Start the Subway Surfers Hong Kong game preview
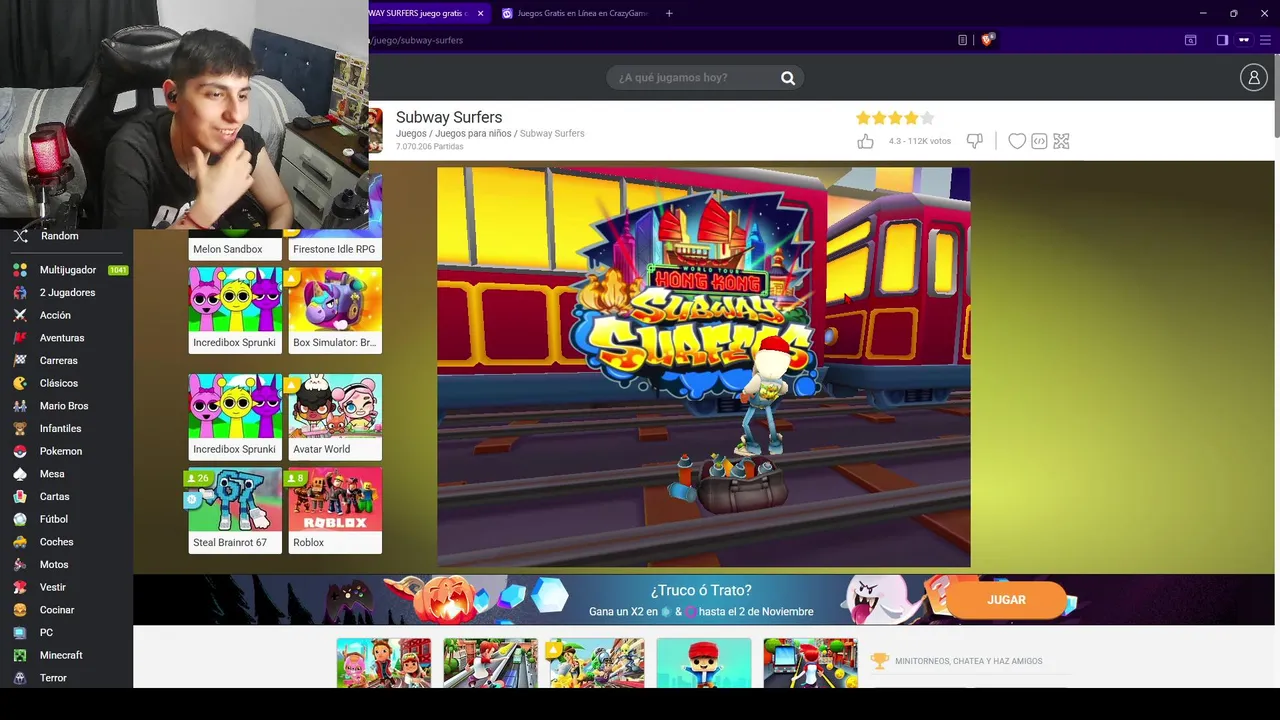 click(x=703, y=367)
